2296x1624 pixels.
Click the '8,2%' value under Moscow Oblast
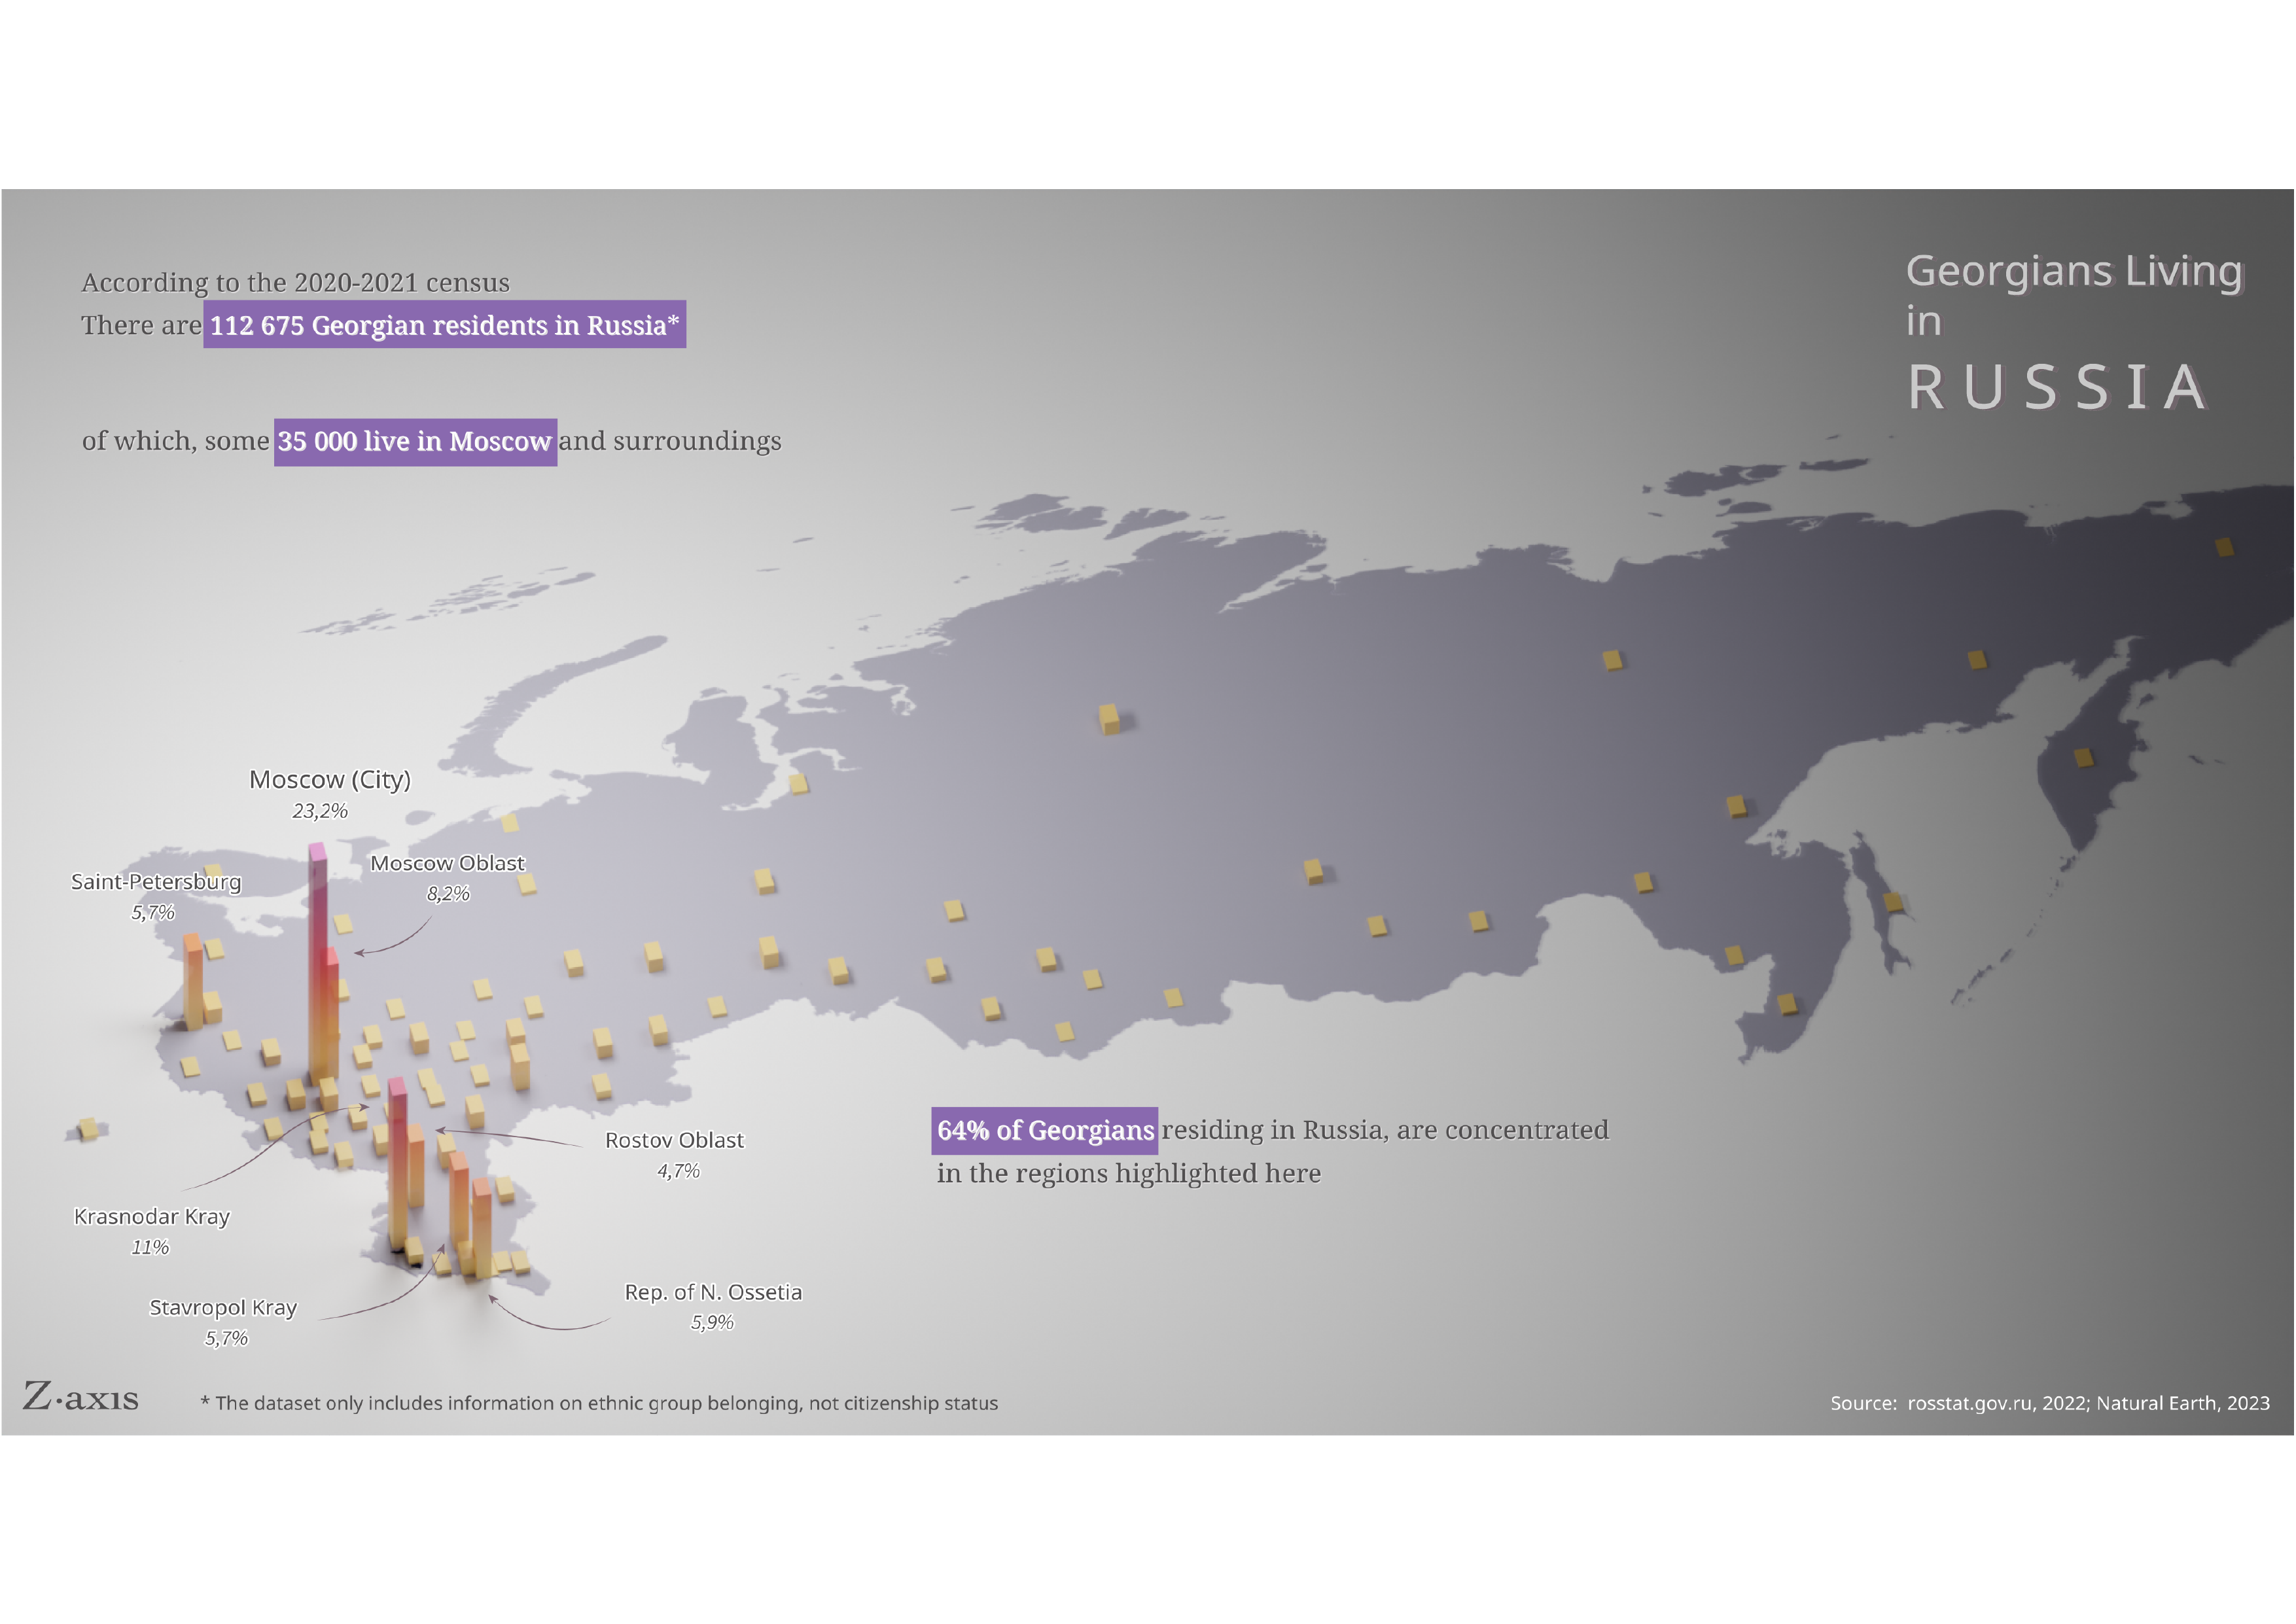(x=448, y=894)
